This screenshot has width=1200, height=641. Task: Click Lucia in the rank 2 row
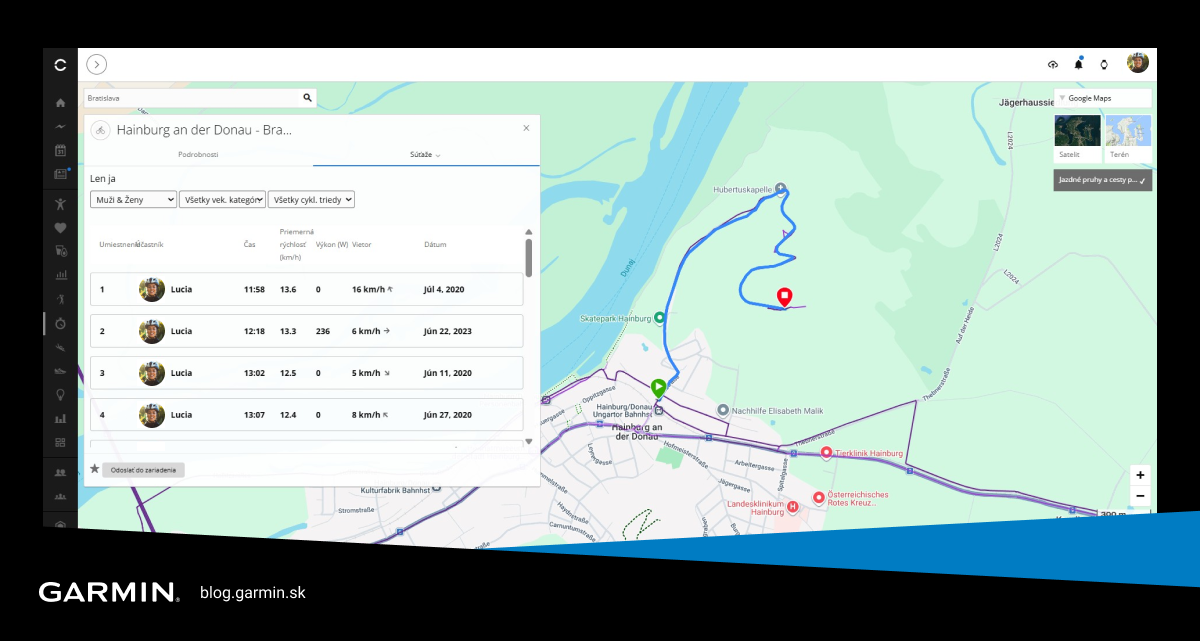pos(181,331)
